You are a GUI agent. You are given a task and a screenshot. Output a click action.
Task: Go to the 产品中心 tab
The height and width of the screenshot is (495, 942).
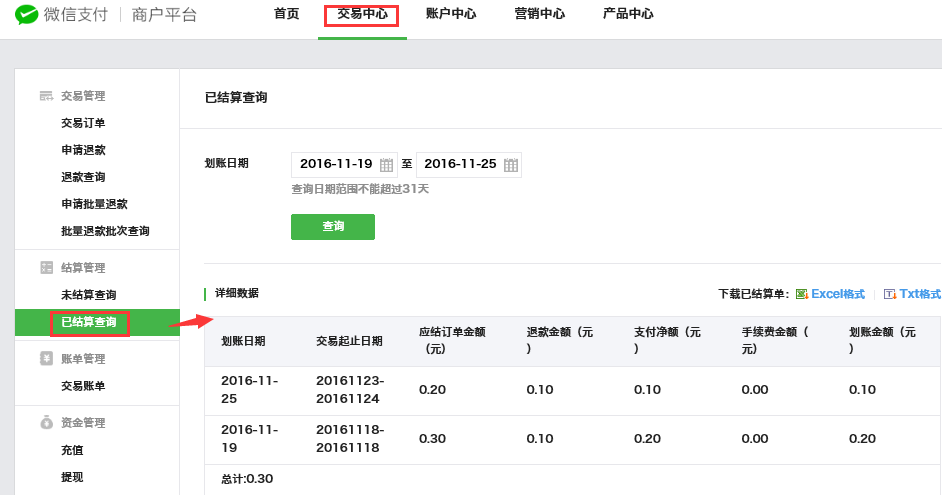pos(628,14)
